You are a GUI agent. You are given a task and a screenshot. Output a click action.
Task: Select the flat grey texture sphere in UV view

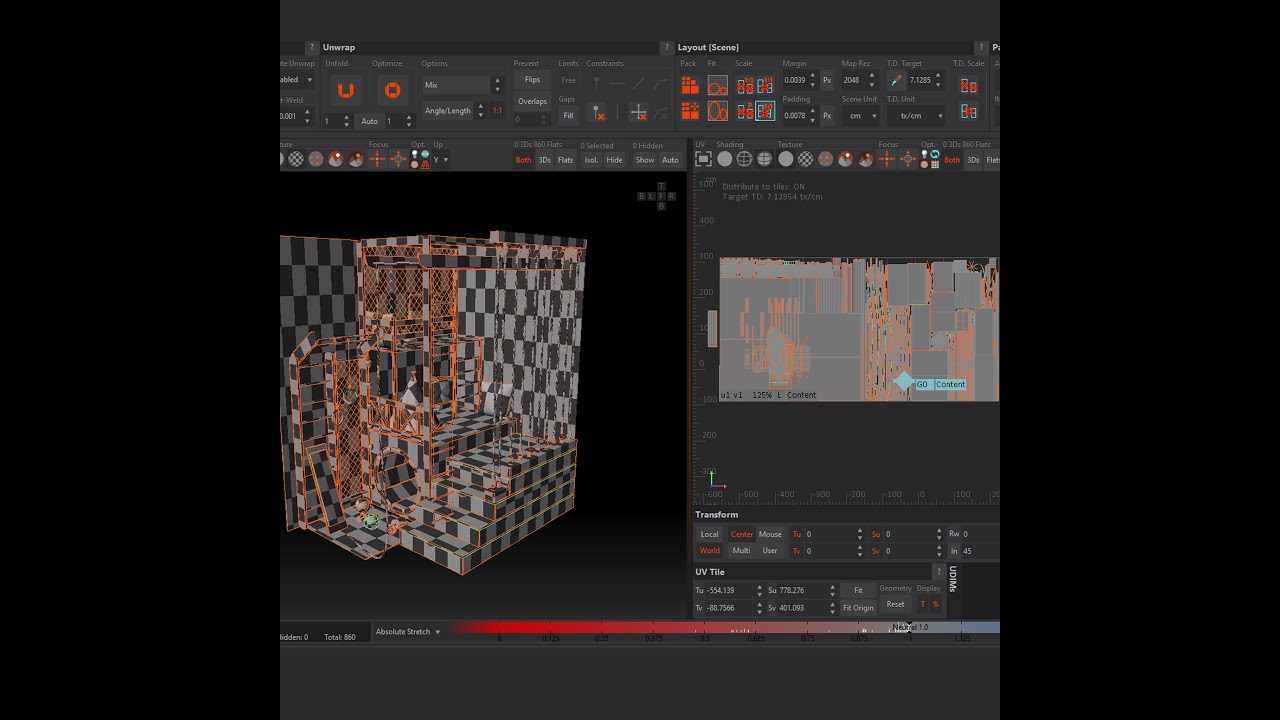(x=785, y=159)
